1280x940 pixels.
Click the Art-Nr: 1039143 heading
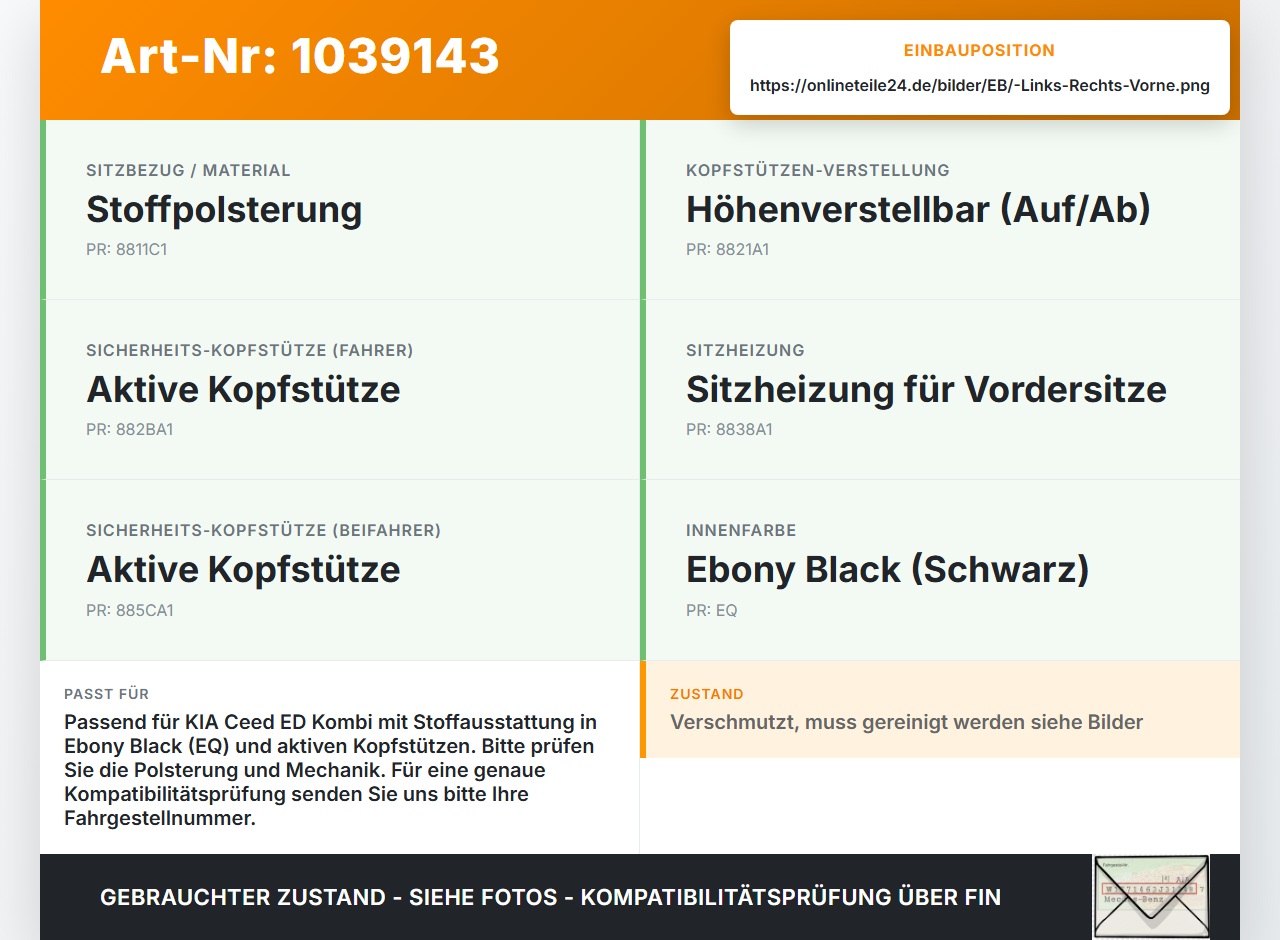pyautogui.click(x=300, y=56)
